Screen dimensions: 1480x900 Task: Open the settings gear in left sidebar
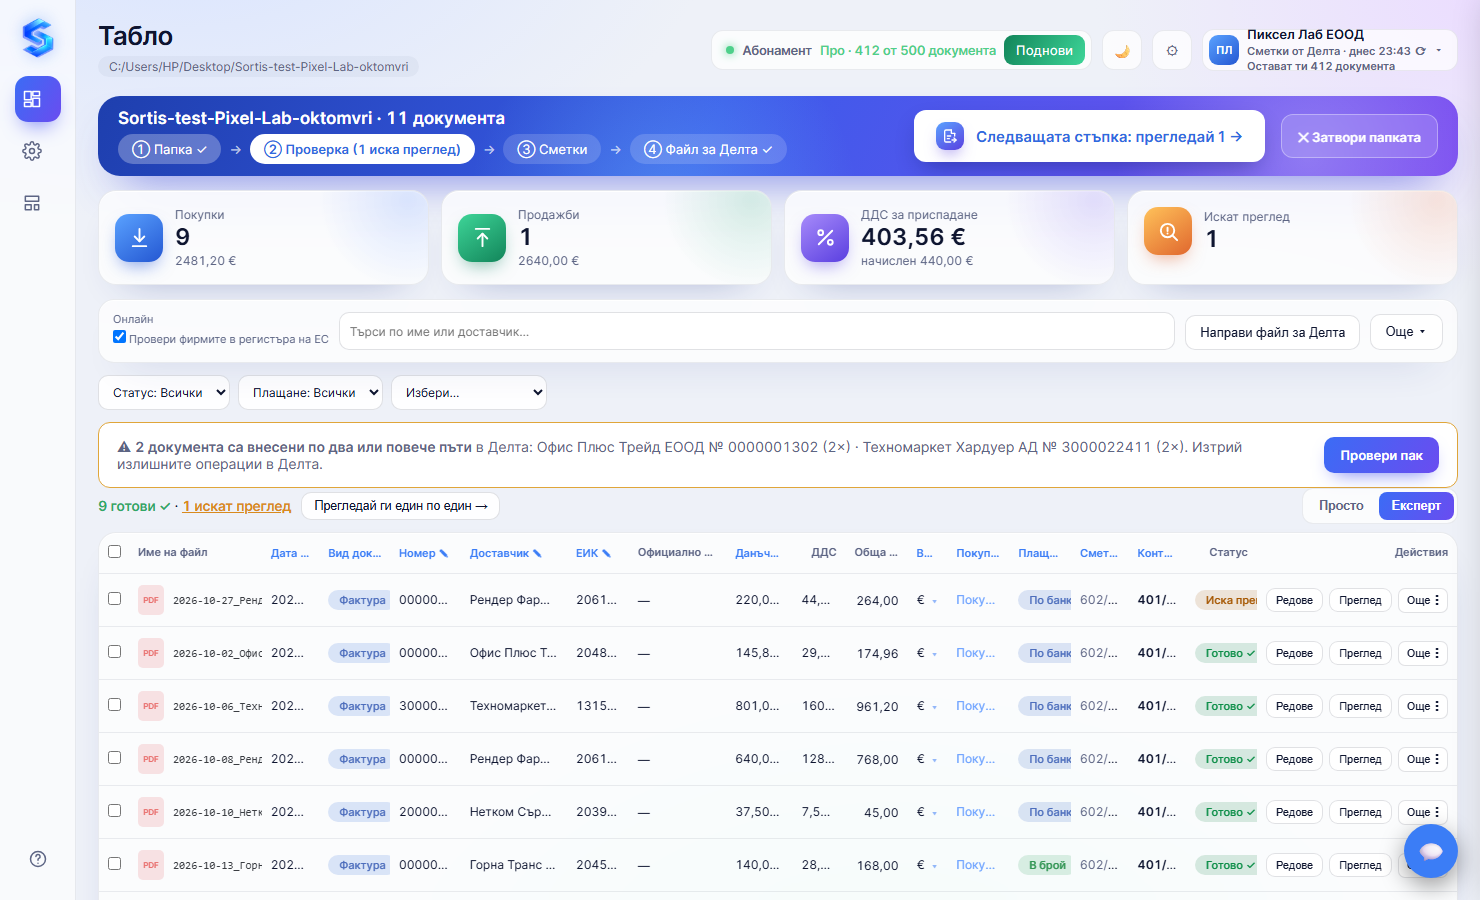pyautogui.click(x=32, y=151)
